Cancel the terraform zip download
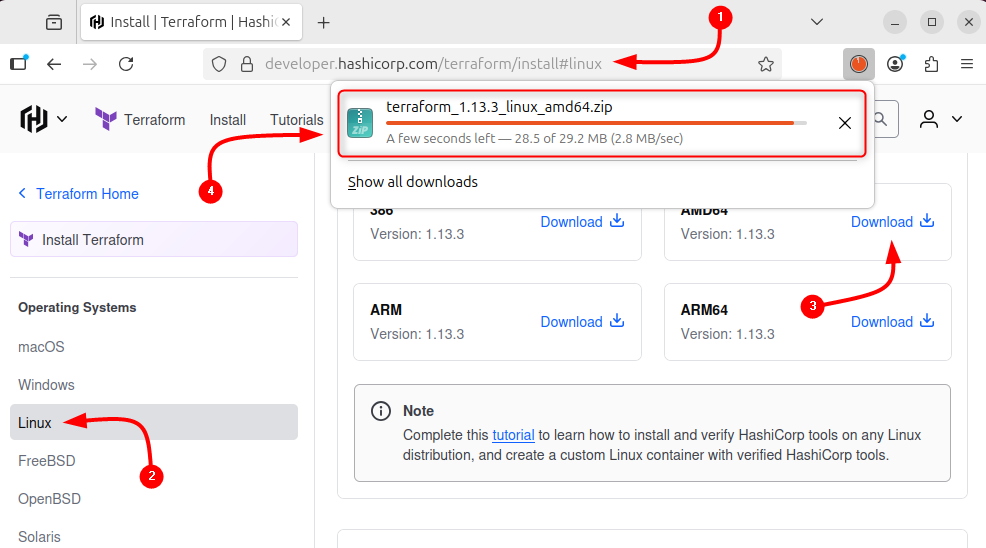 tap(845, 123)
